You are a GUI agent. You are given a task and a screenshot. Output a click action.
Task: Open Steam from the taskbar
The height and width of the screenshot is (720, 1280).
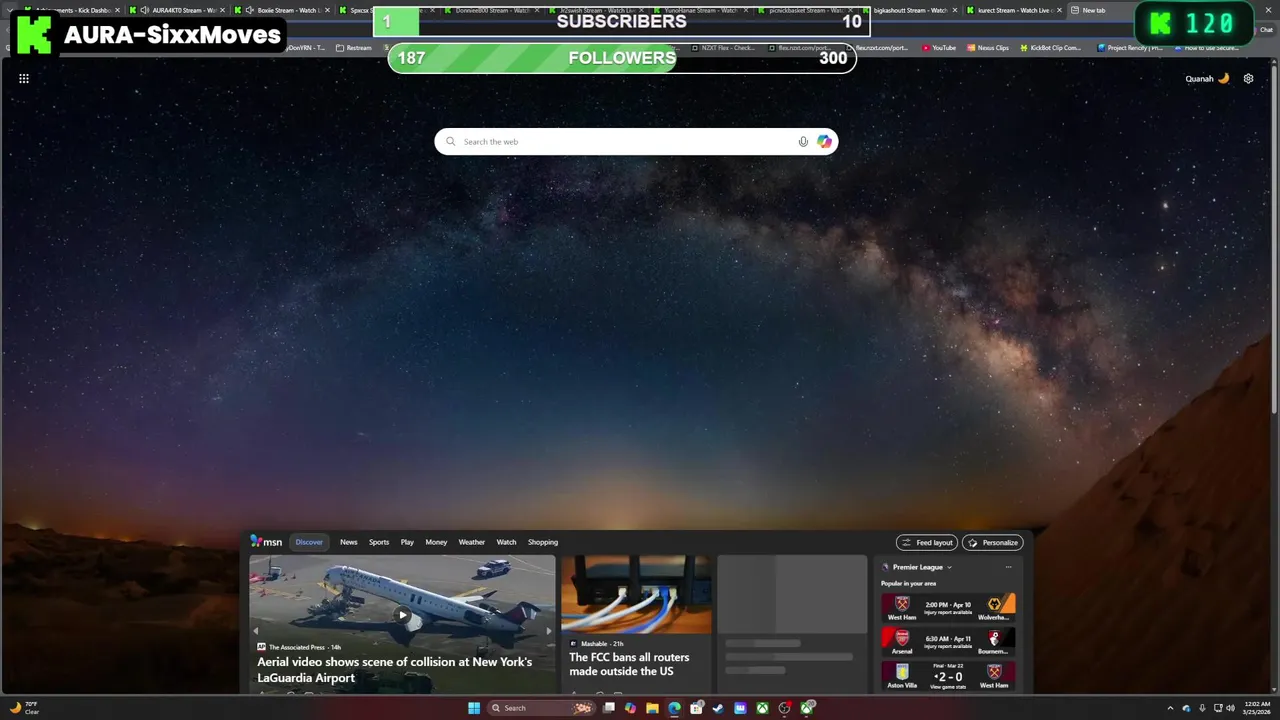point(718,708)
